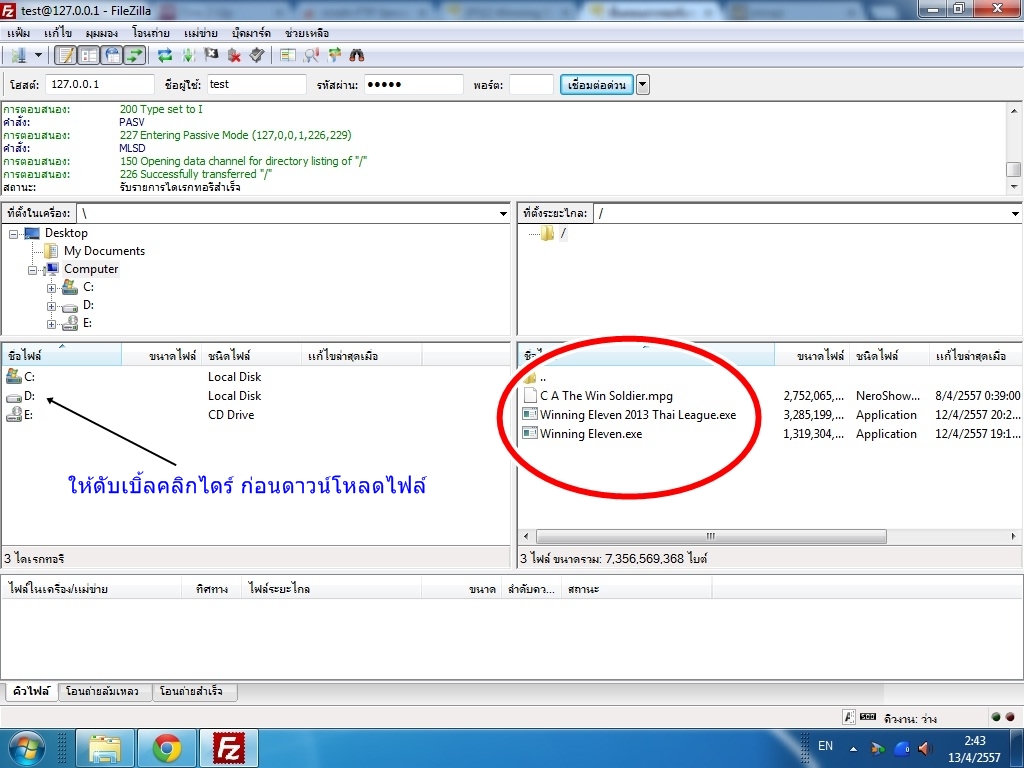Image resolution: width=1024 pixels, height=768 pixels.
Task: Open the แม่ข่าย menu
Action: (x=200, y=33)
